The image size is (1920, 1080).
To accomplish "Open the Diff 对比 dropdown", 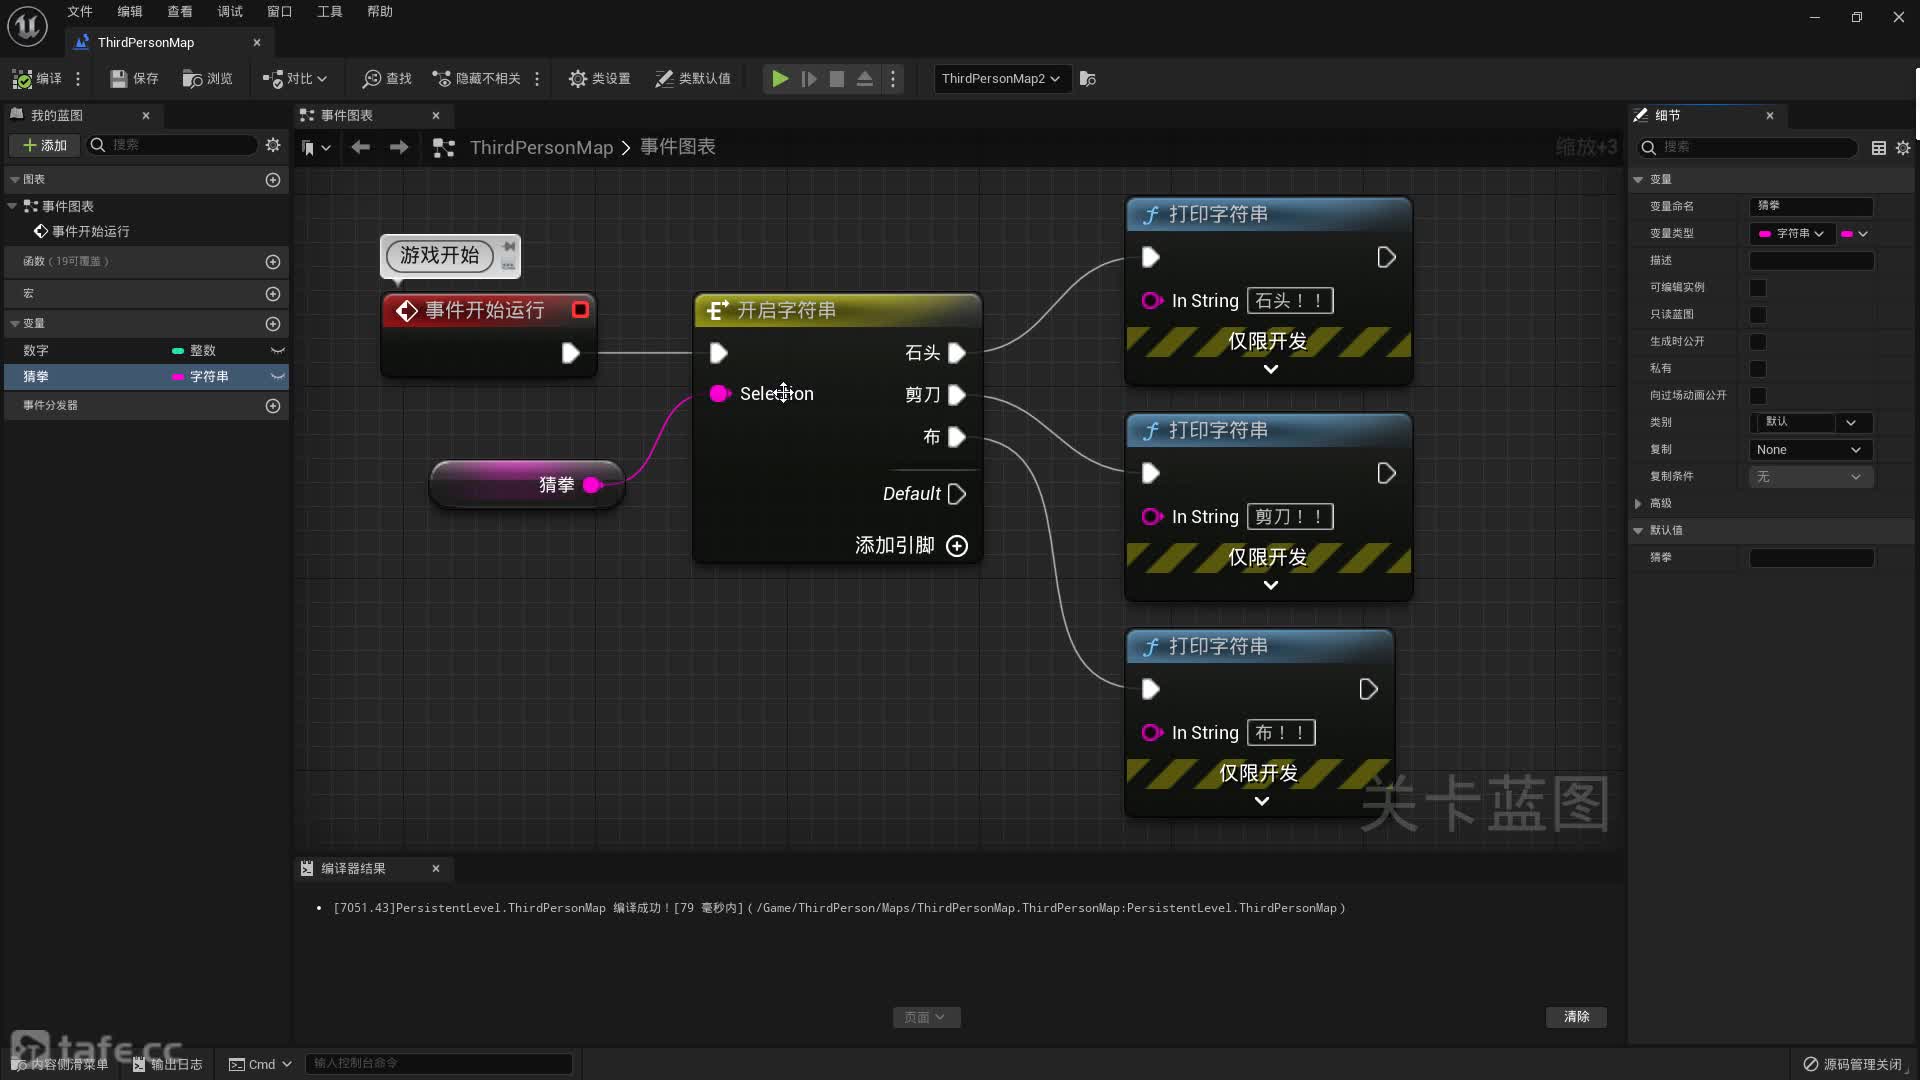I will pyautogui.click(x=294, y=78).
